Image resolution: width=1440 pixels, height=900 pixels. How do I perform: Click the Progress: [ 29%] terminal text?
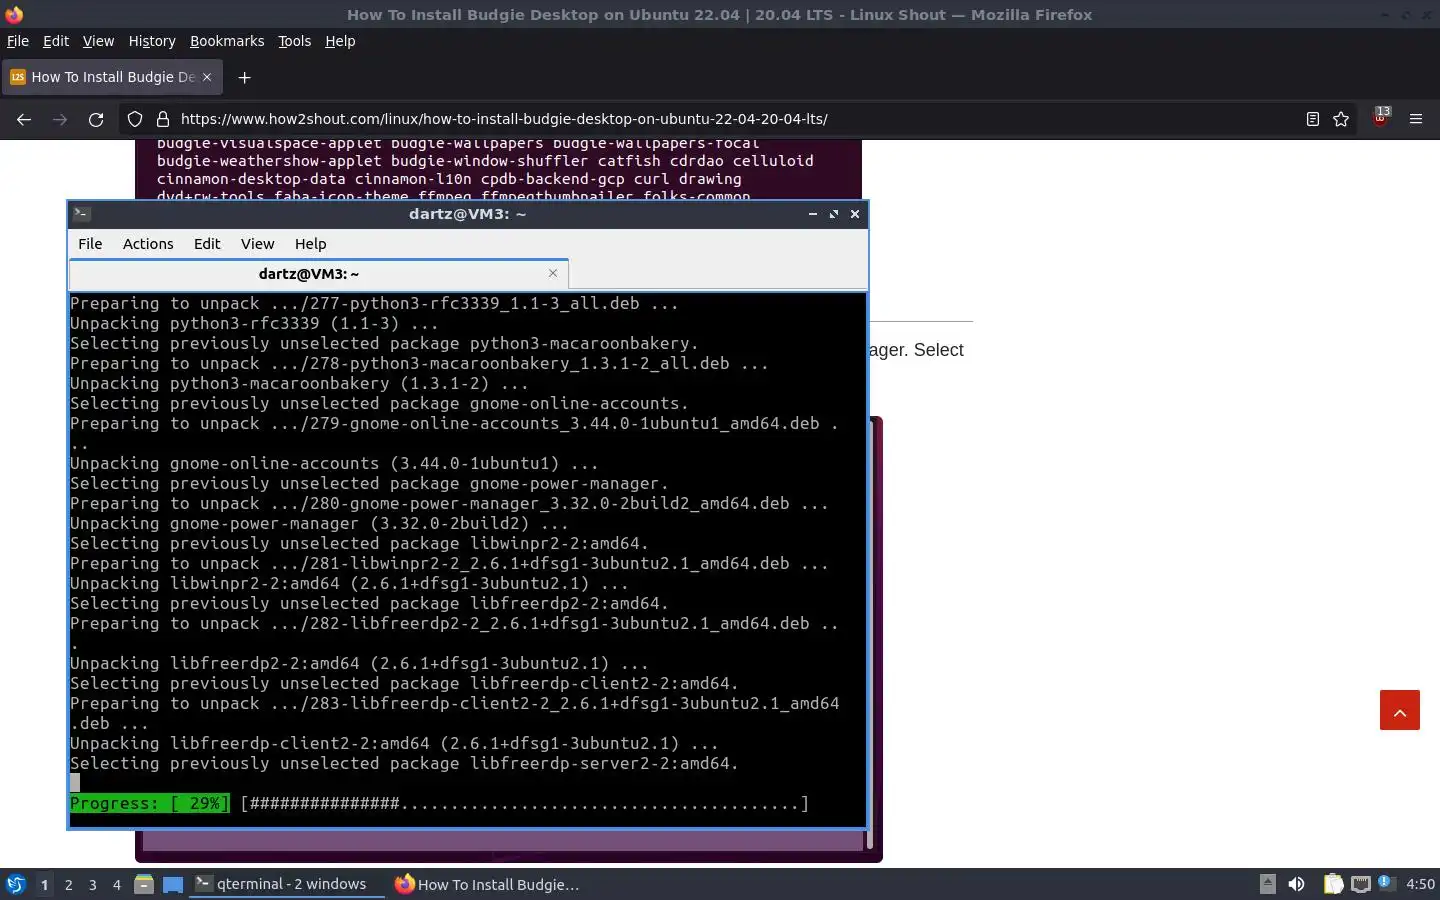(x=150, y=804)
